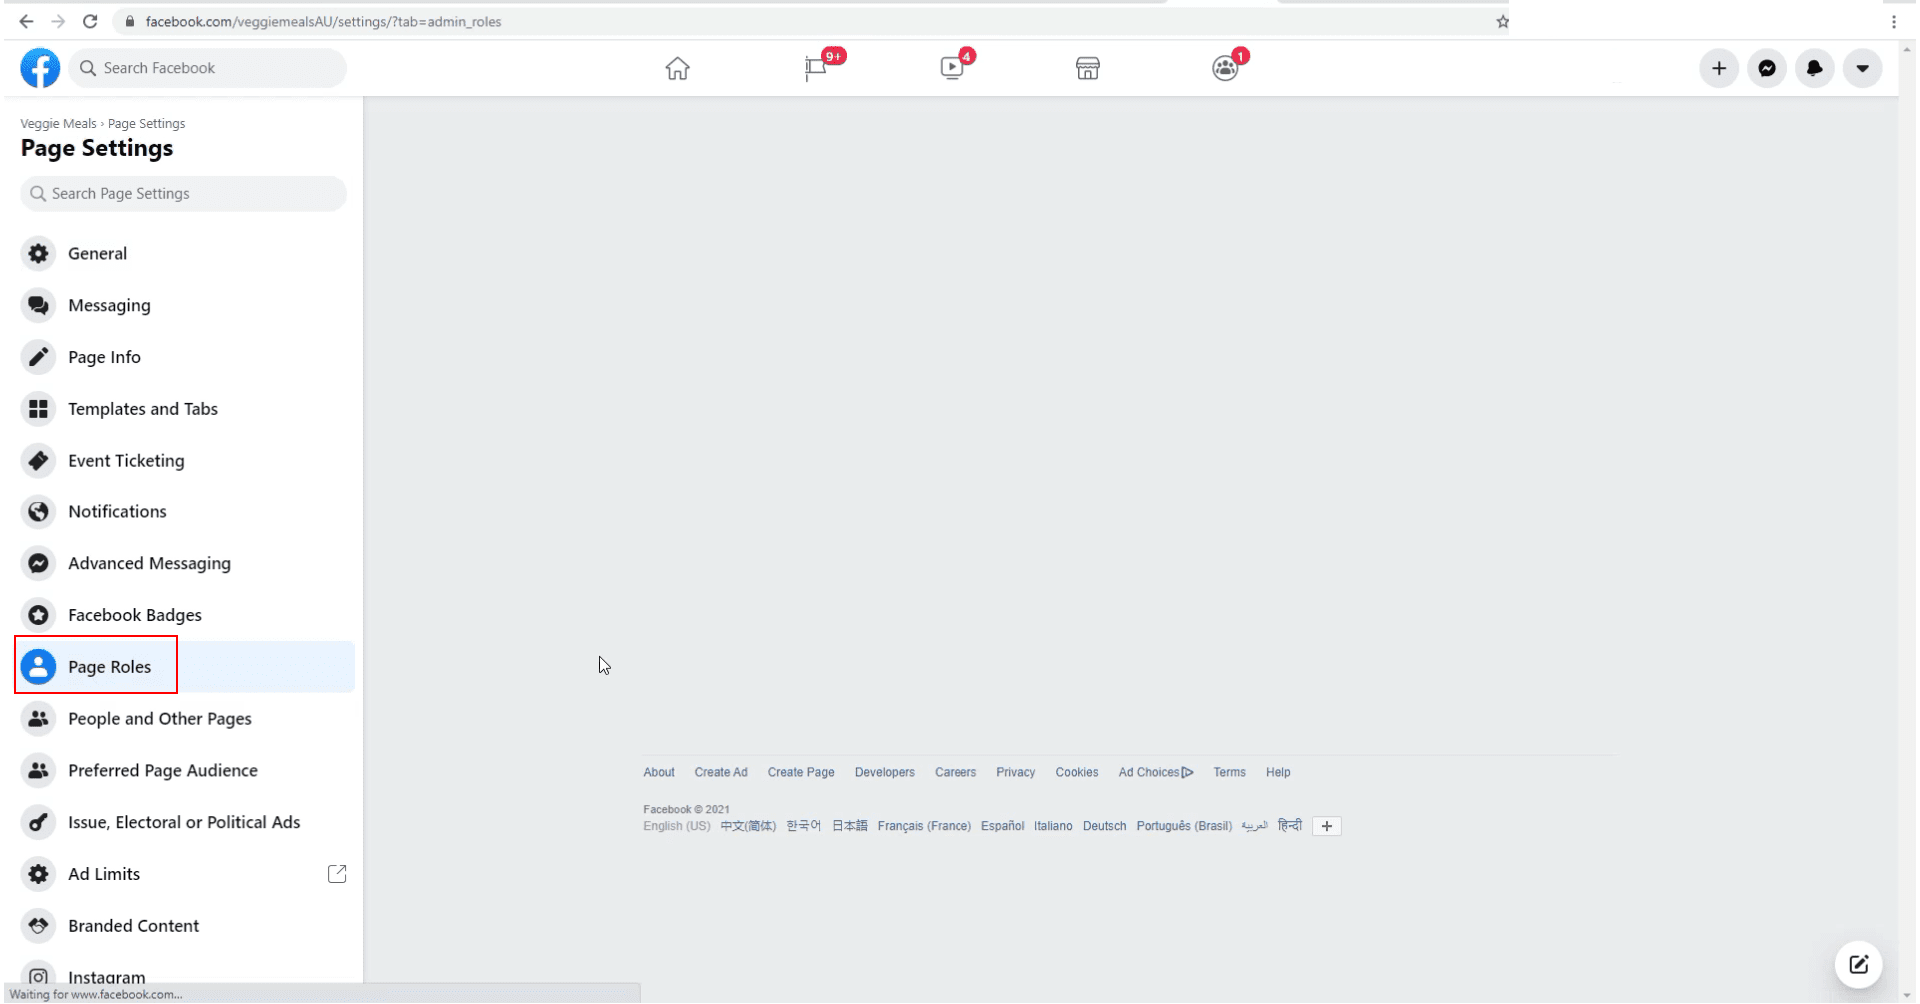1920x1004 pixels.
Task: Bookmark this page with star icon
Action: pos(1502,22)
